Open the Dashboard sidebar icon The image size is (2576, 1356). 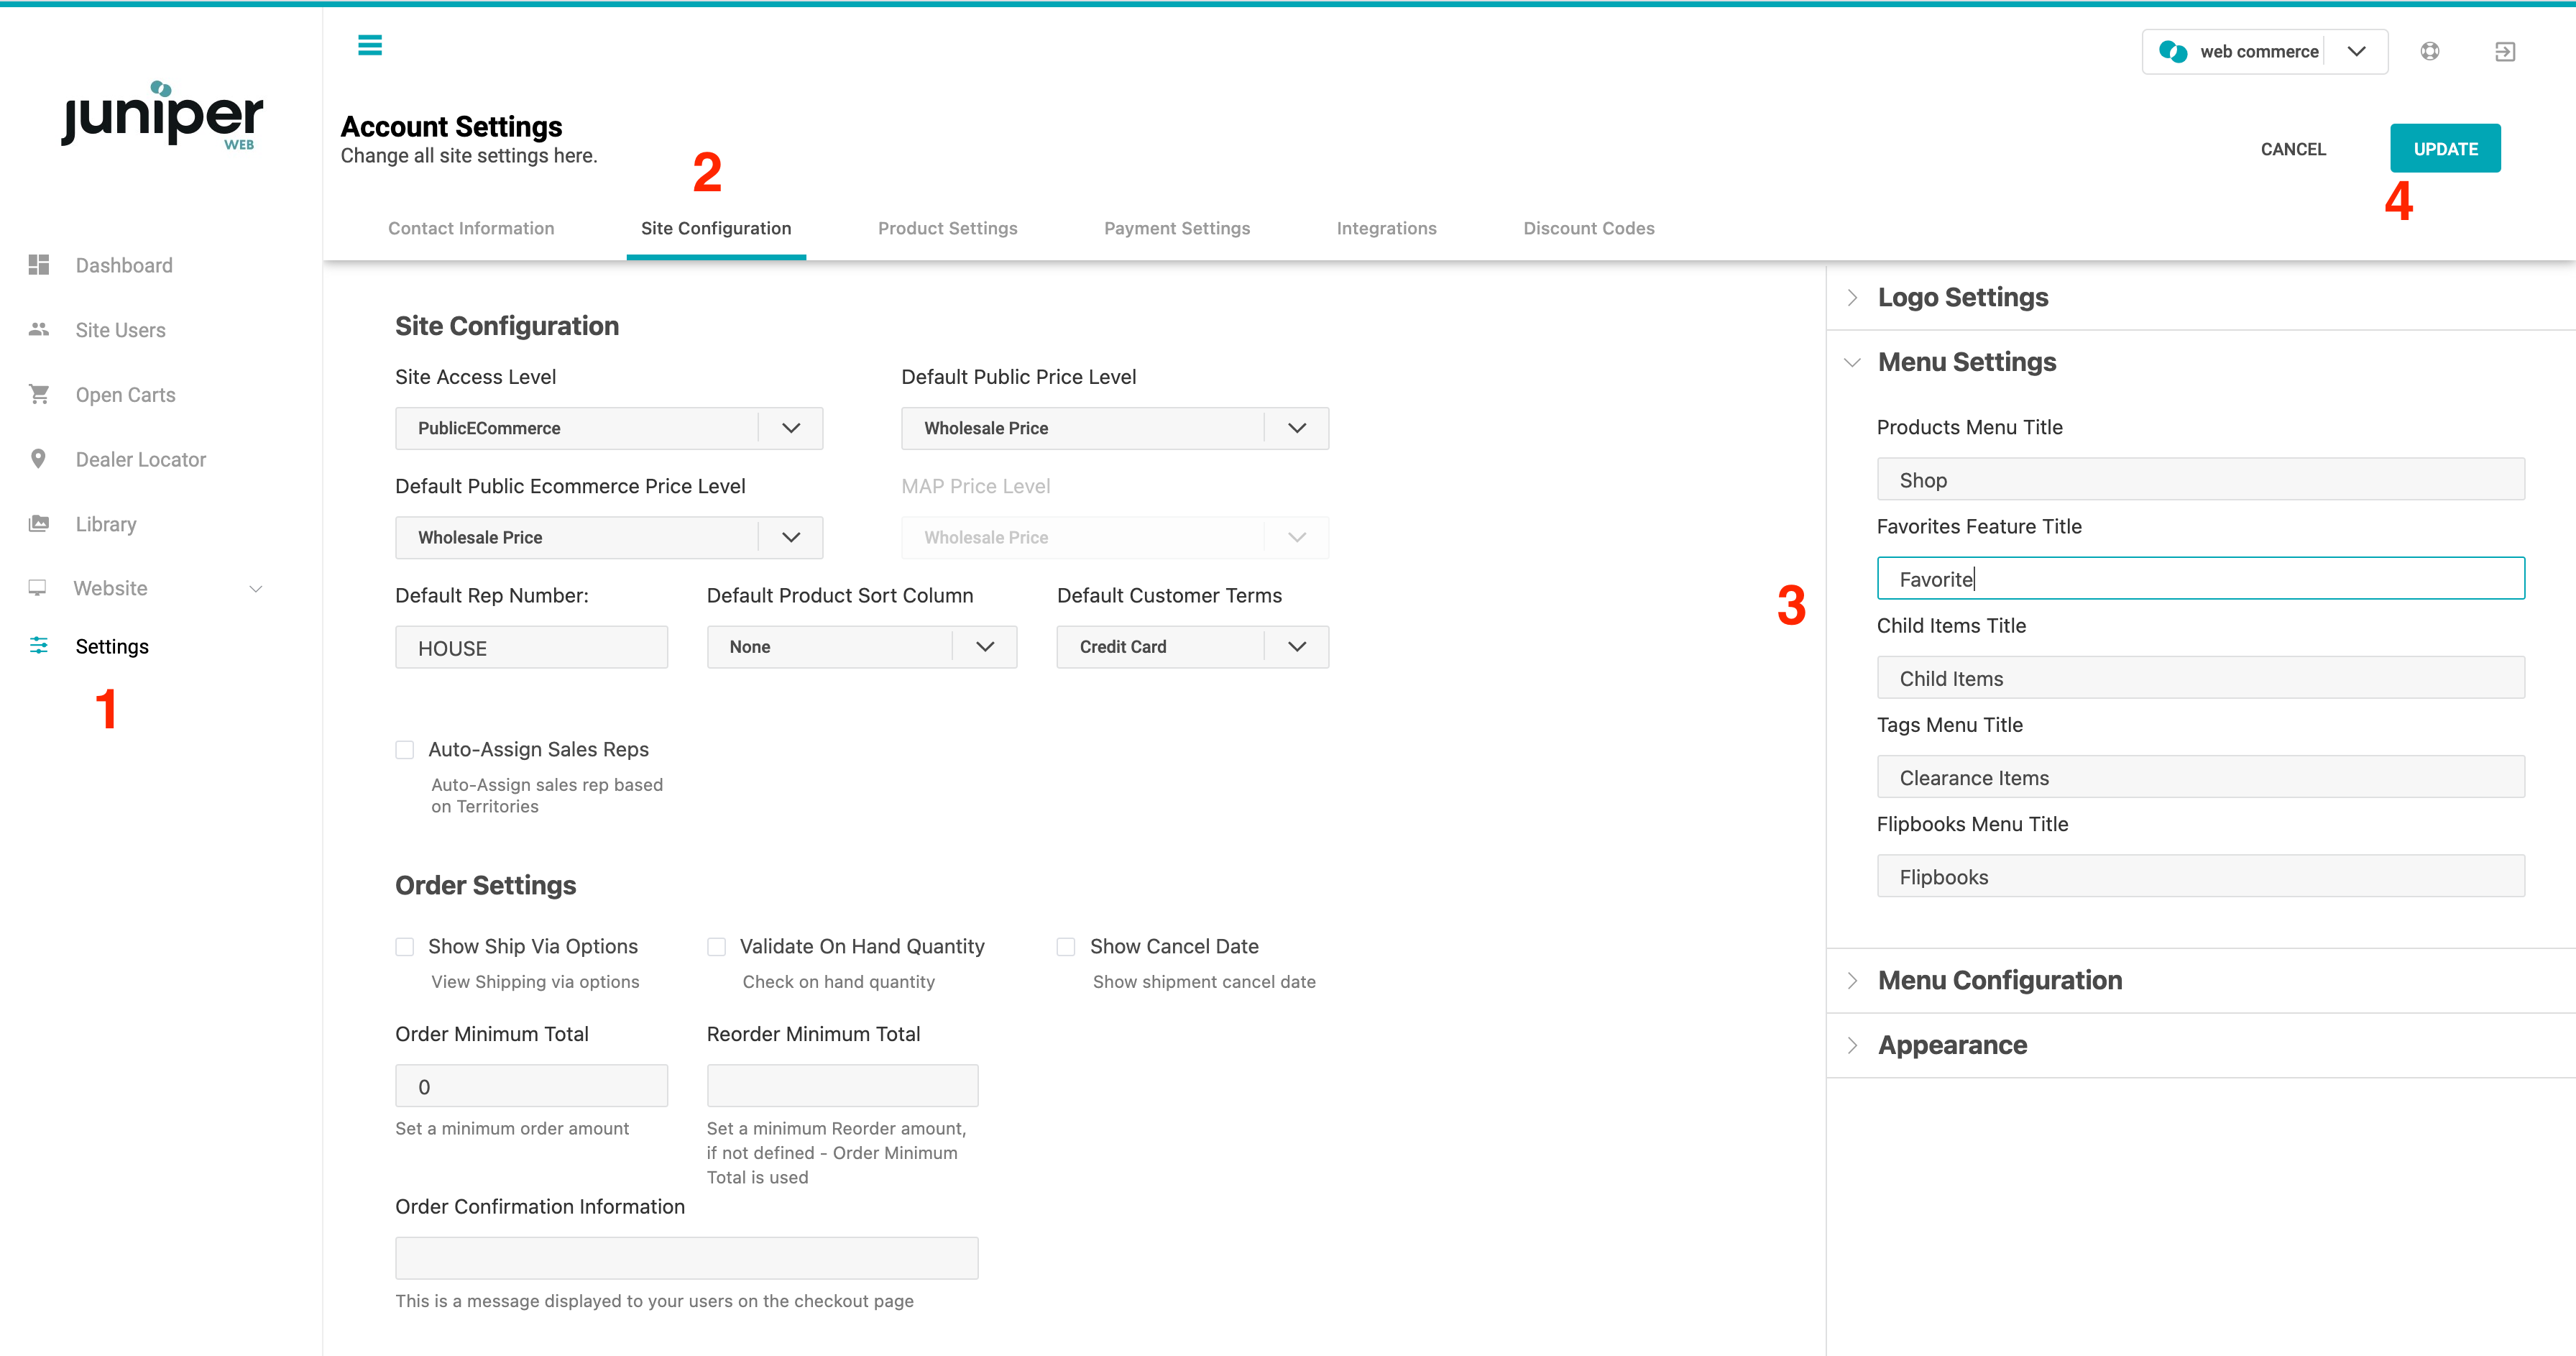(x=39, y=265)
